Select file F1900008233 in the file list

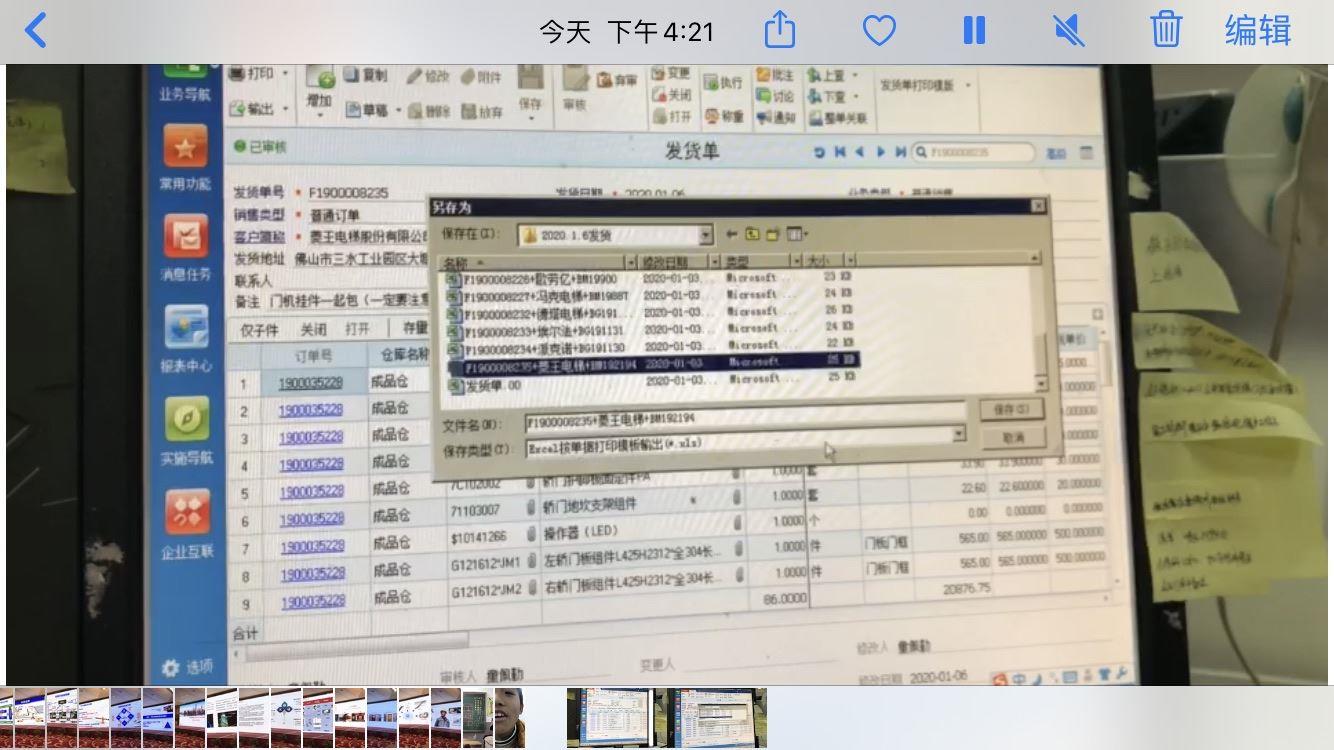[x=536, y=331]
